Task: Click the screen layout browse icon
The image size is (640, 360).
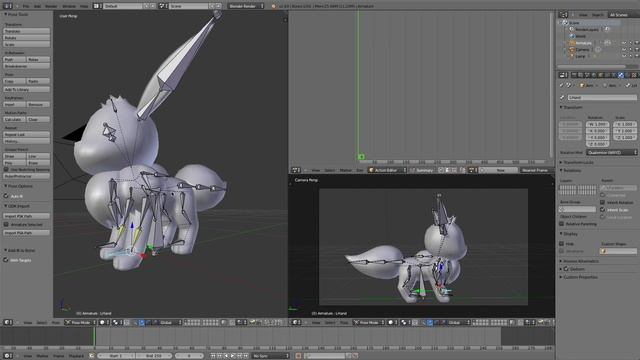Action: tap(98, 6)
